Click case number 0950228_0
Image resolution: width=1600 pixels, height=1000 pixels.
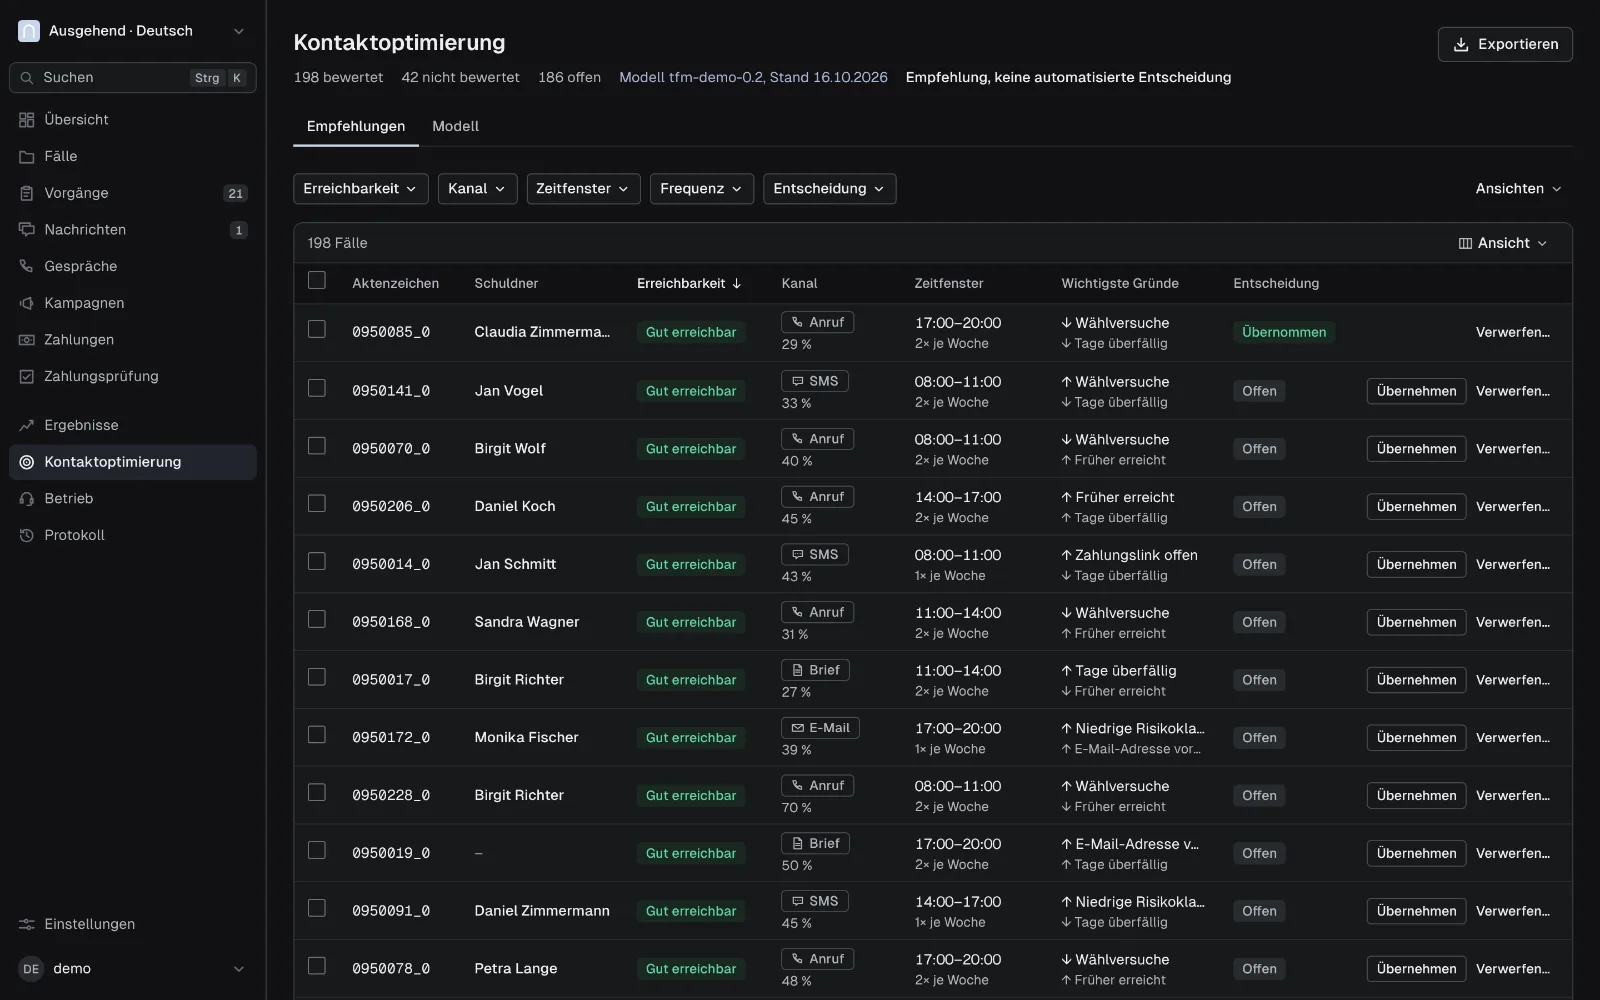[x=391, y=796]
